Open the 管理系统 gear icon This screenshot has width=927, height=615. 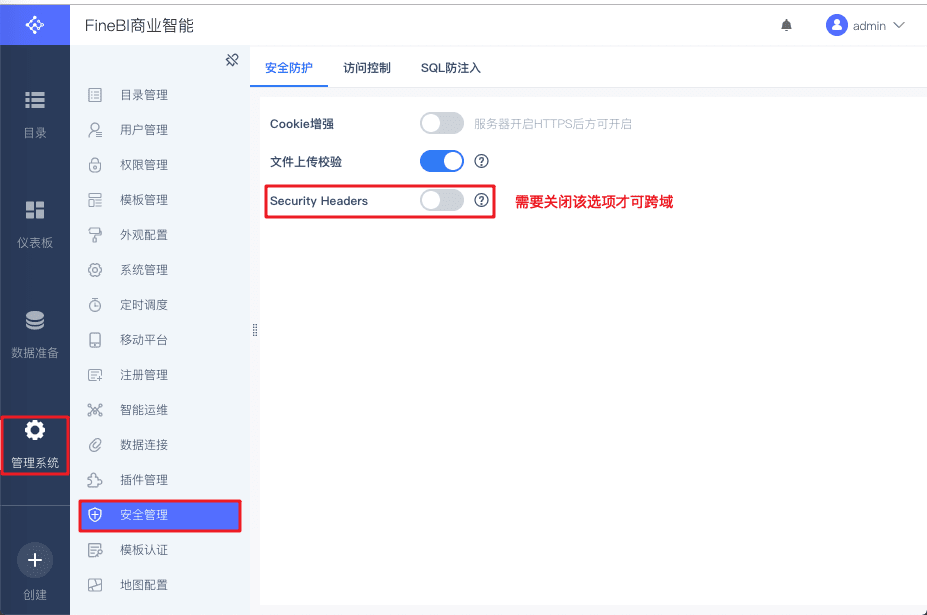pos(35,430)
